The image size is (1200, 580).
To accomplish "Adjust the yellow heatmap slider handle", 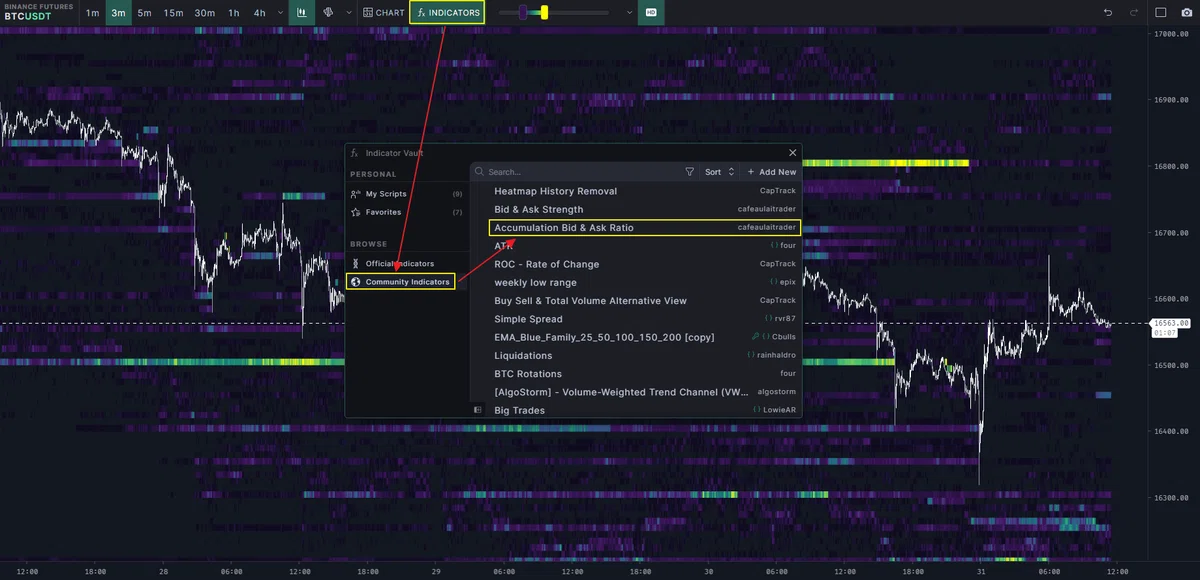I will (544, 13).
